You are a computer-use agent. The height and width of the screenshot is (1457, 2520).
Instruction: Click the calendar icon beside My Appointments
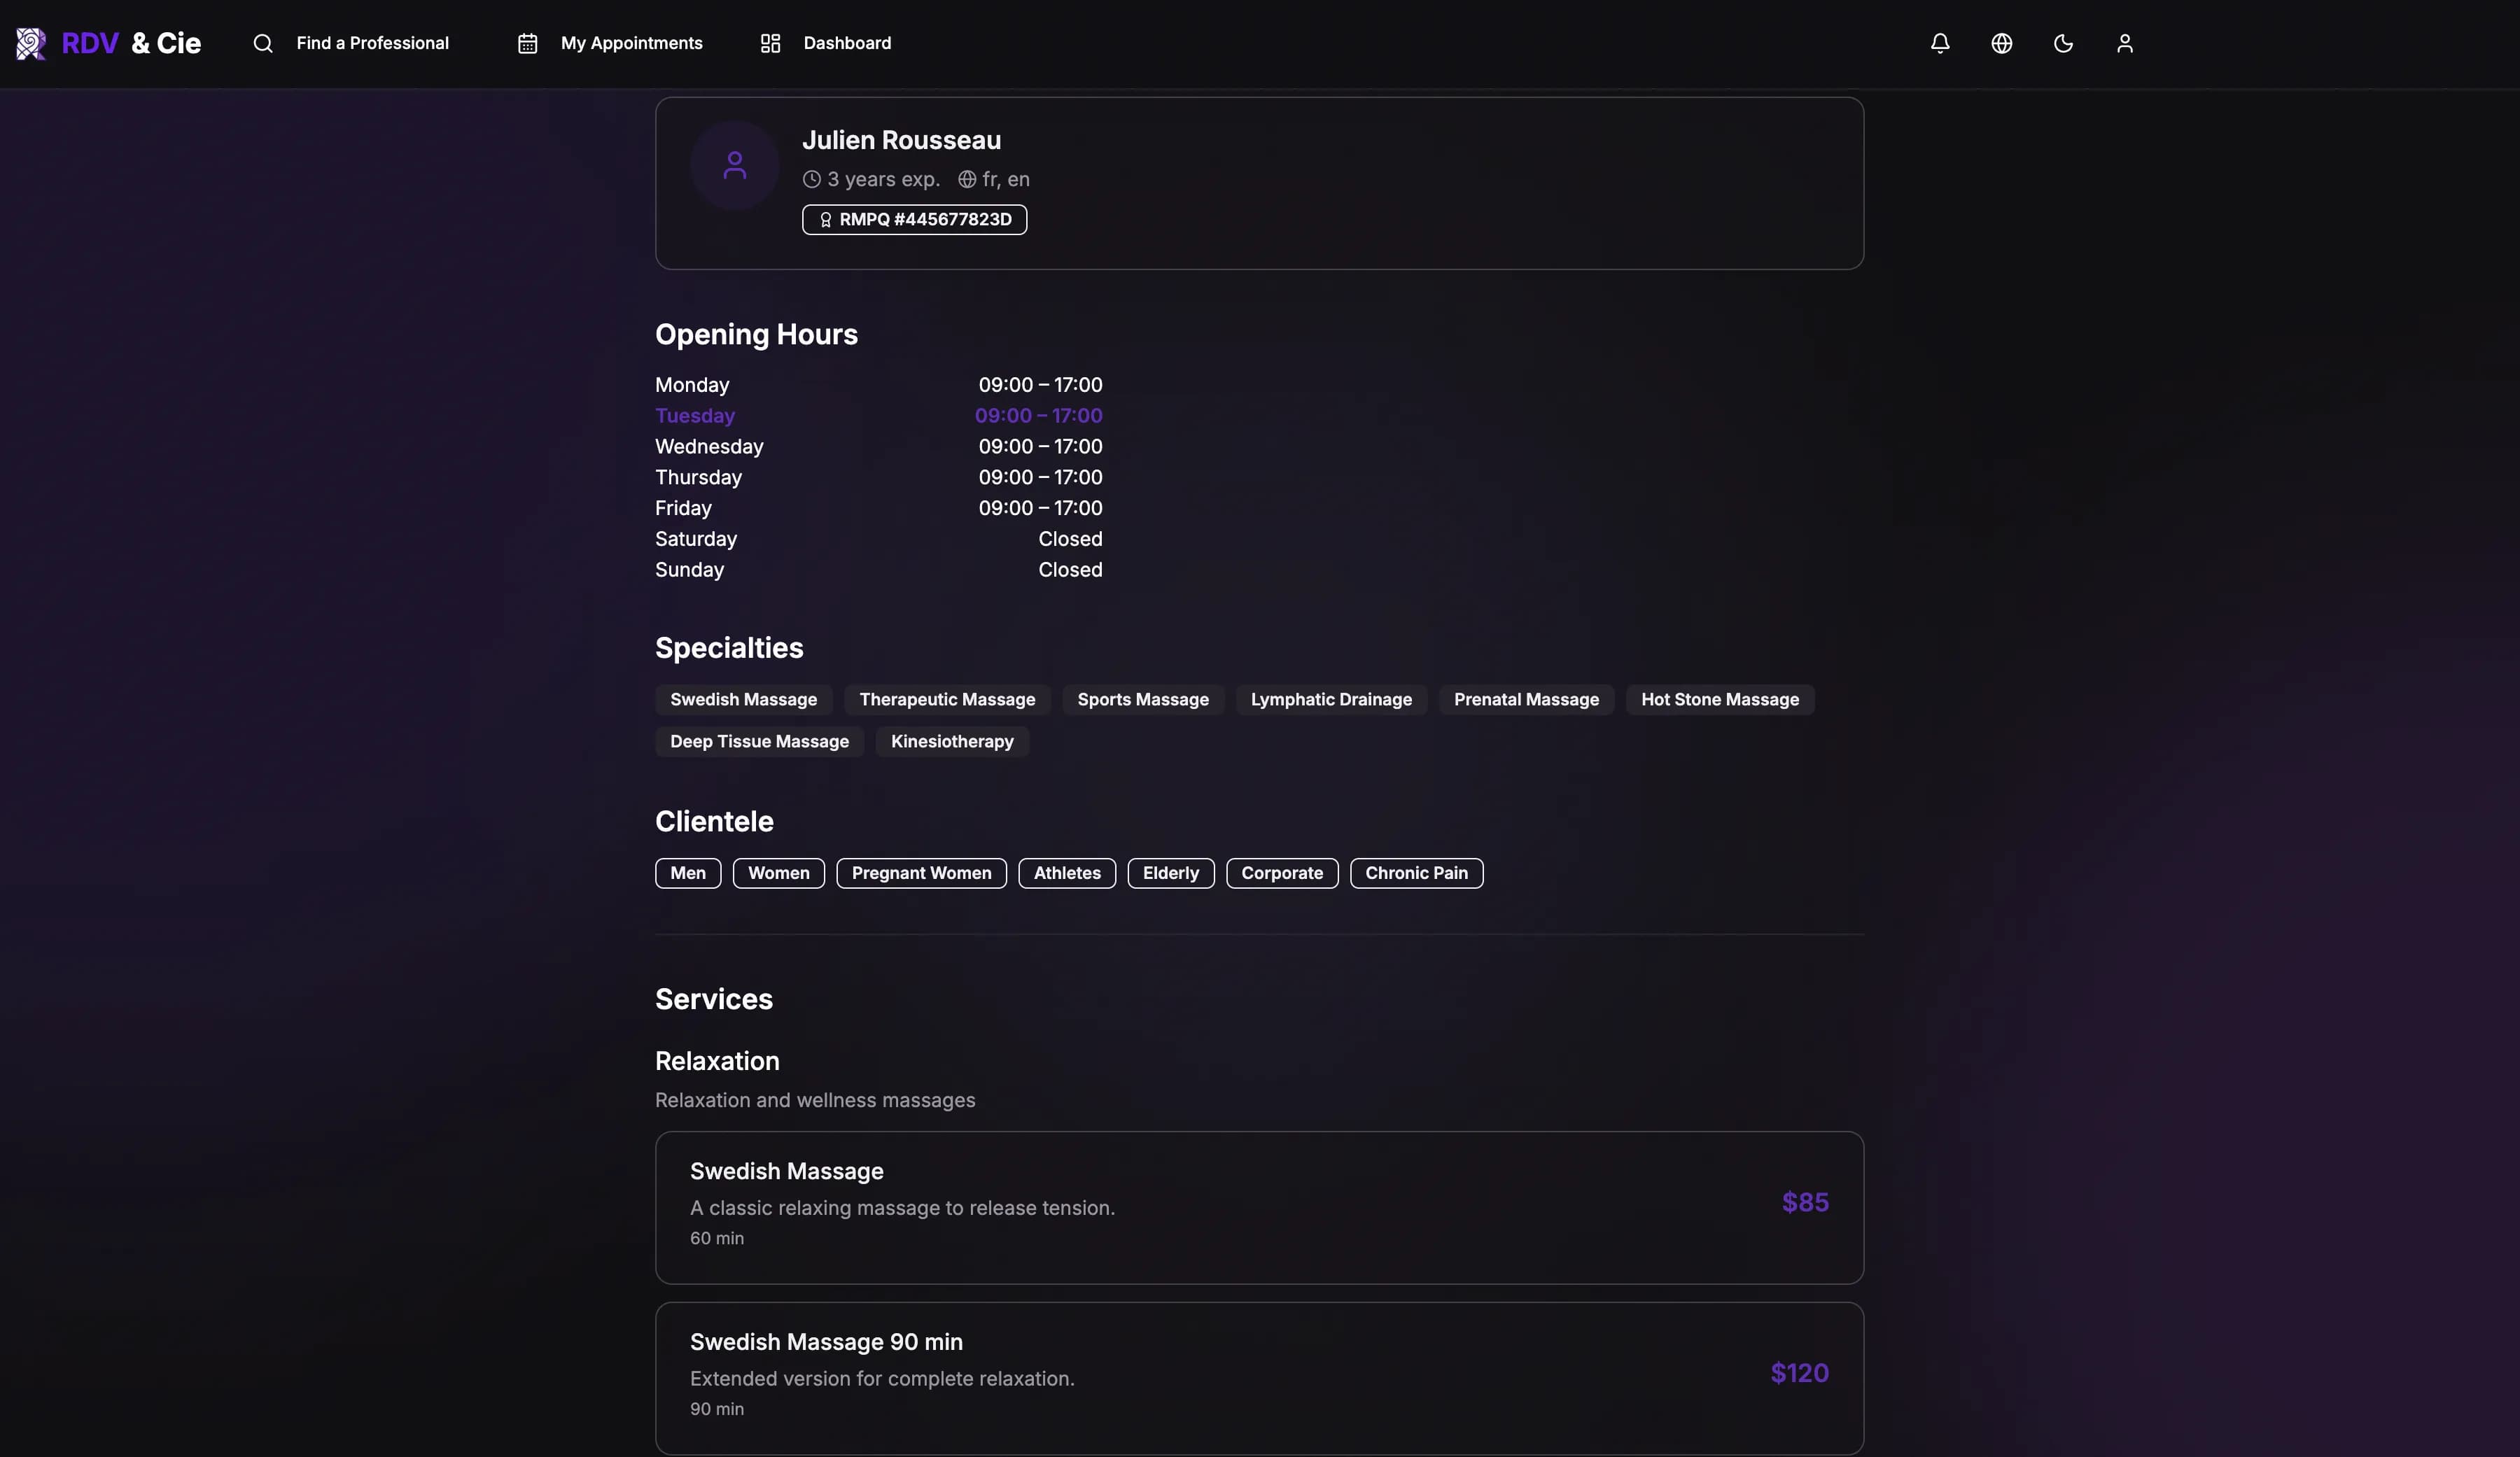point(527,43)
